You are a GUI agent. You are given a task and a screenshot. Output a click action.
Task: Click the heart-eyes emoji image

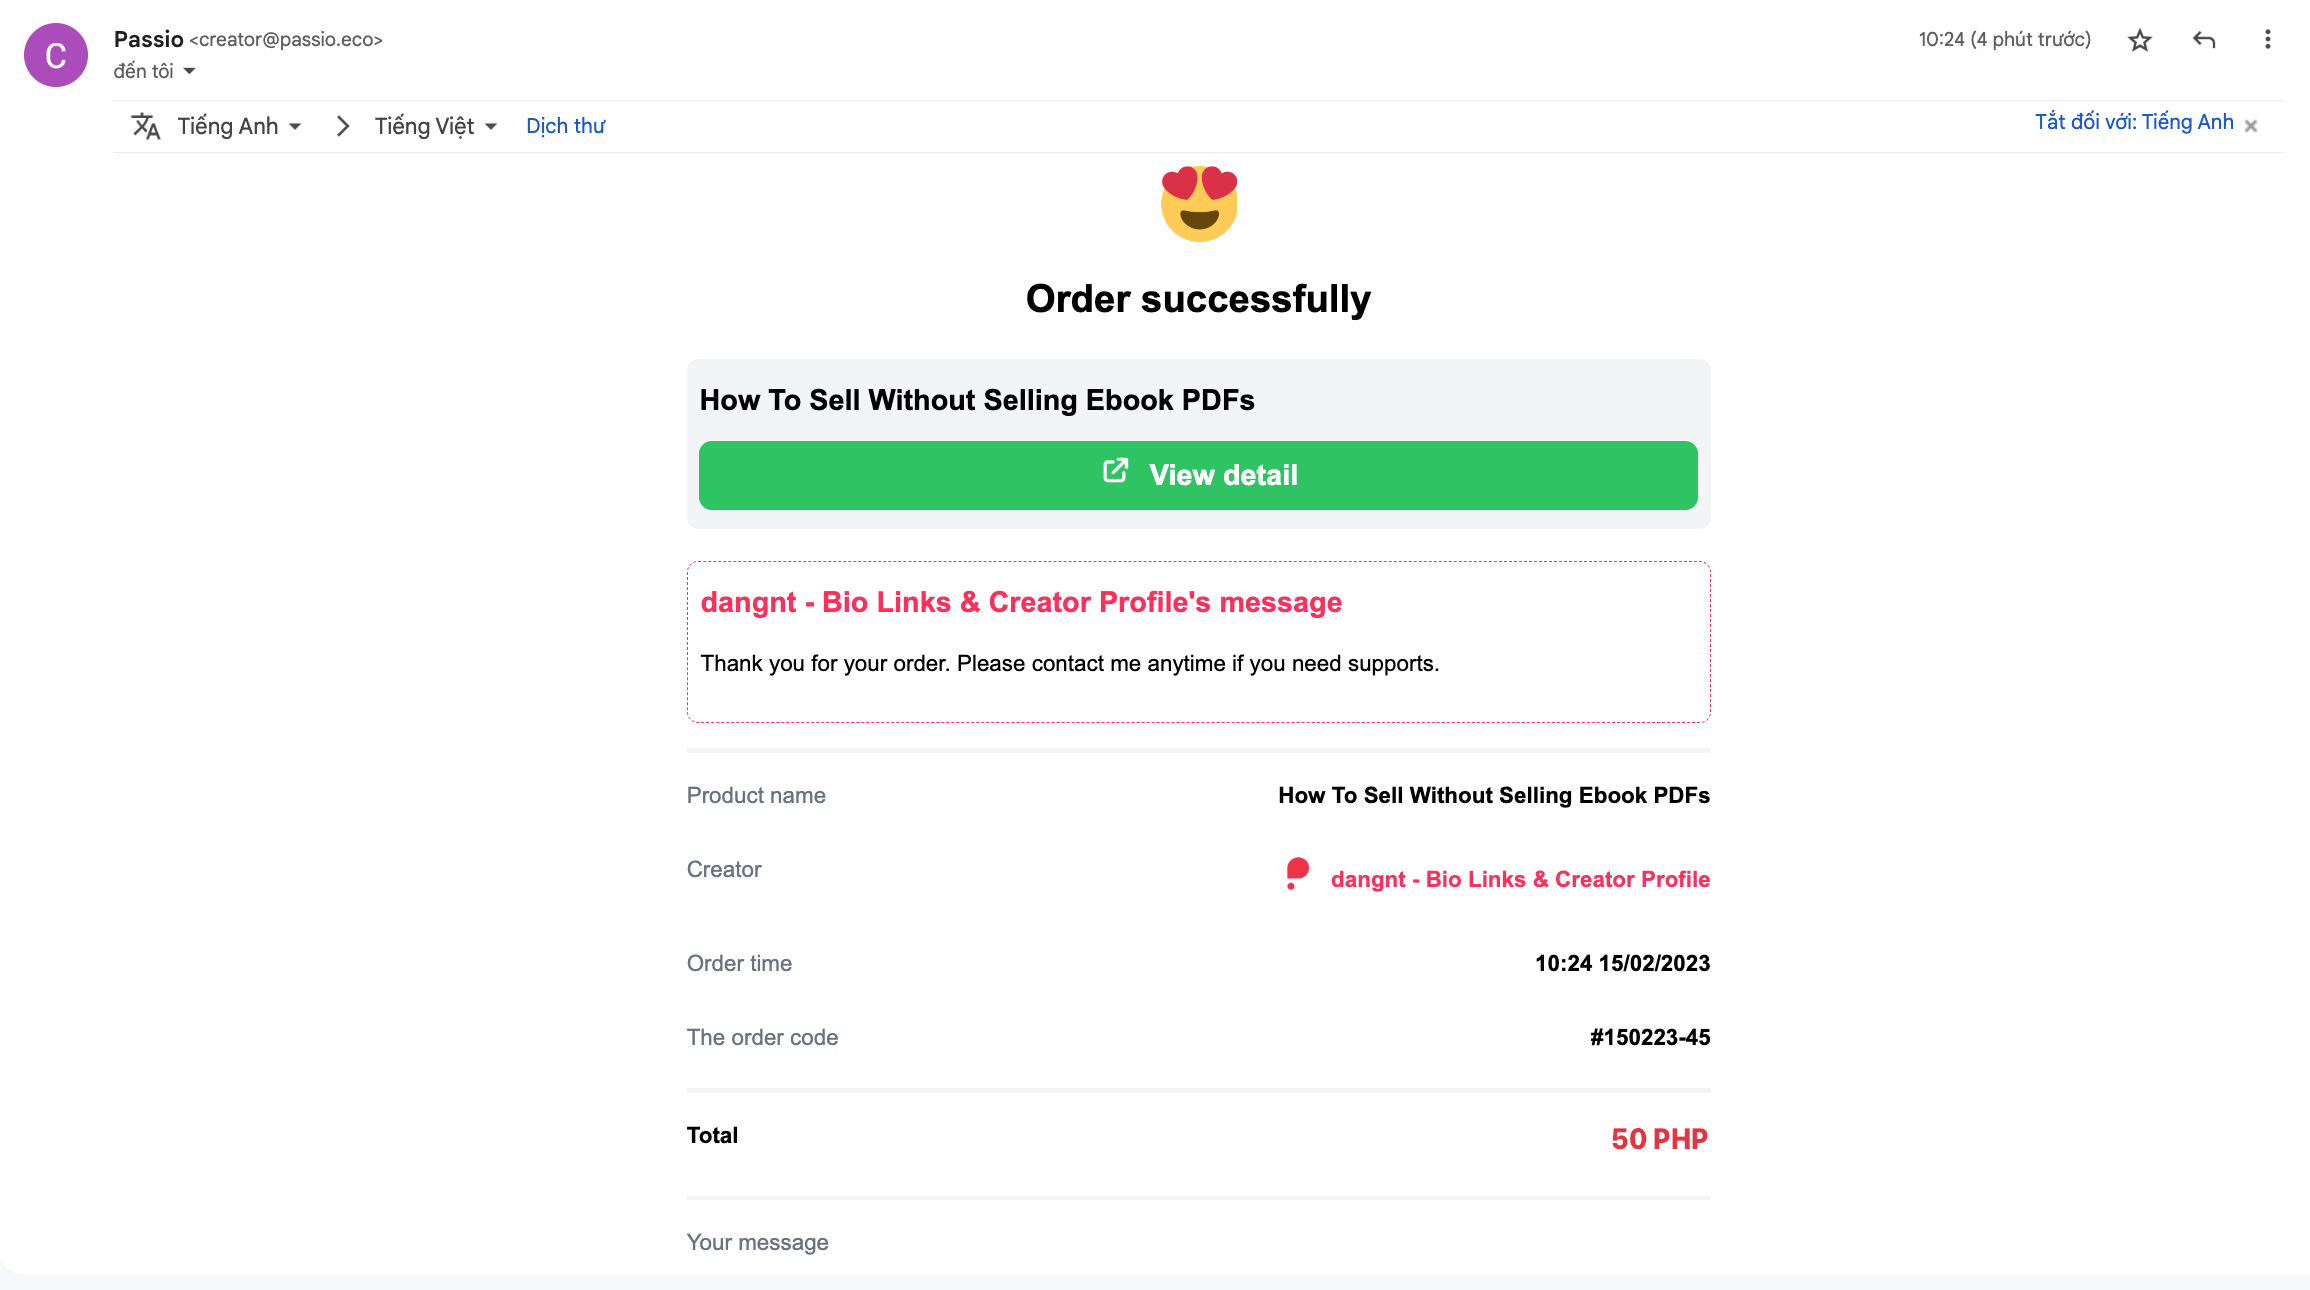(x=1199, y=204)
